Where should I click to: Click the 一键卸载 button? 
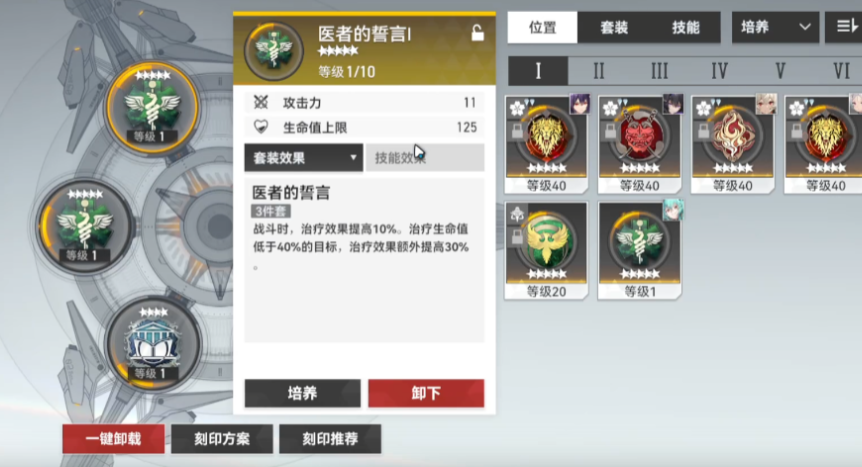coord(113,439)
